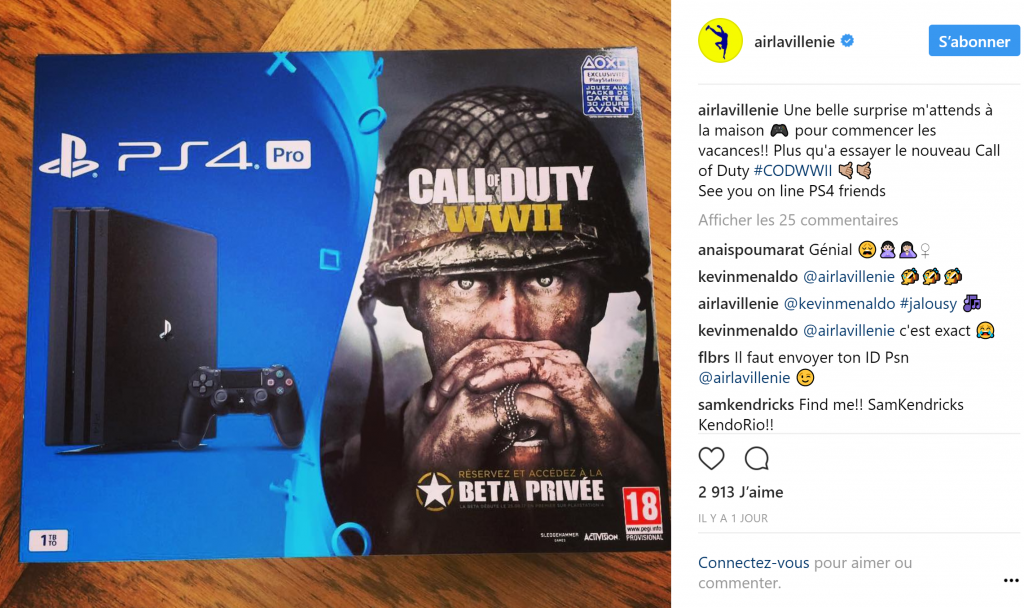Open the #jalousy hashtag link
This screenshot has height=608, width=1024.
click(928, 304)
